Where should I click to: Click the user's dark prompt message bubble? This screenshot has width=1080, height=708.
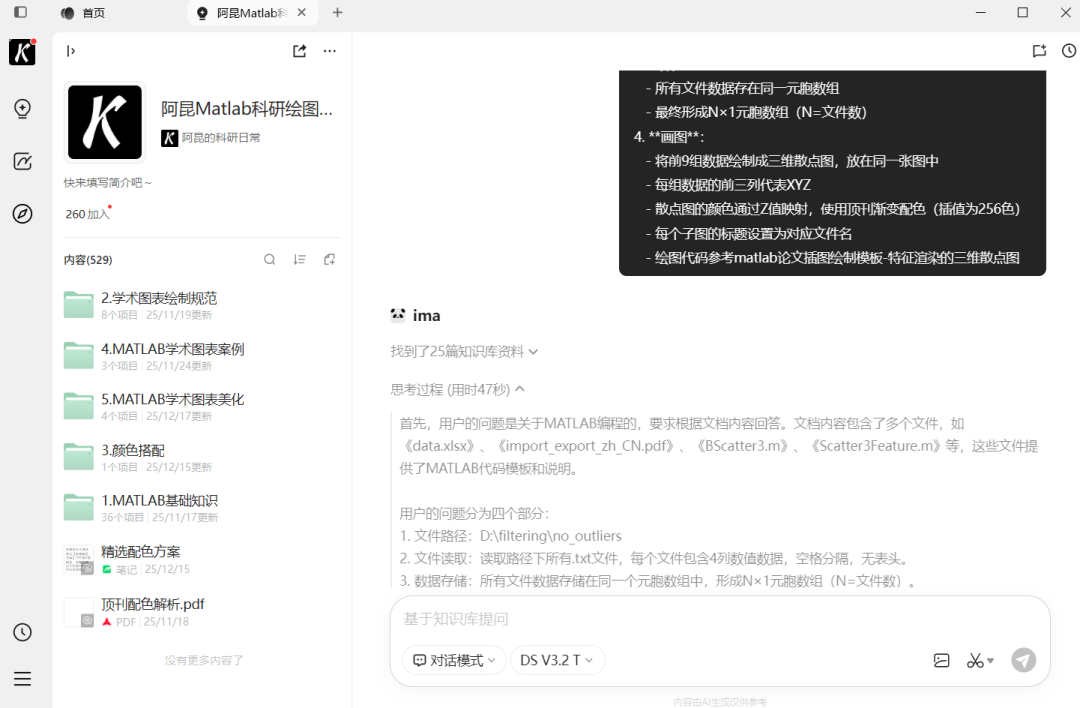[x=832, y=172]
